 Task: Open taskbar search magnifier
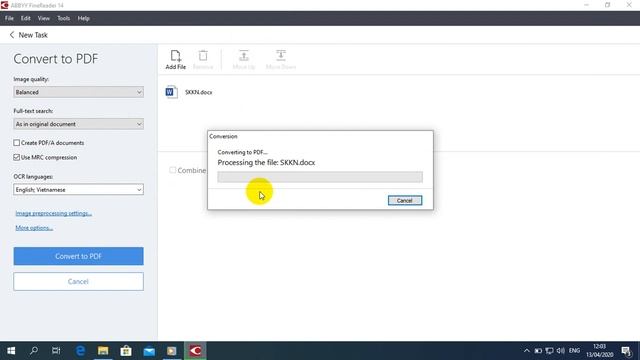coord(34,351)
